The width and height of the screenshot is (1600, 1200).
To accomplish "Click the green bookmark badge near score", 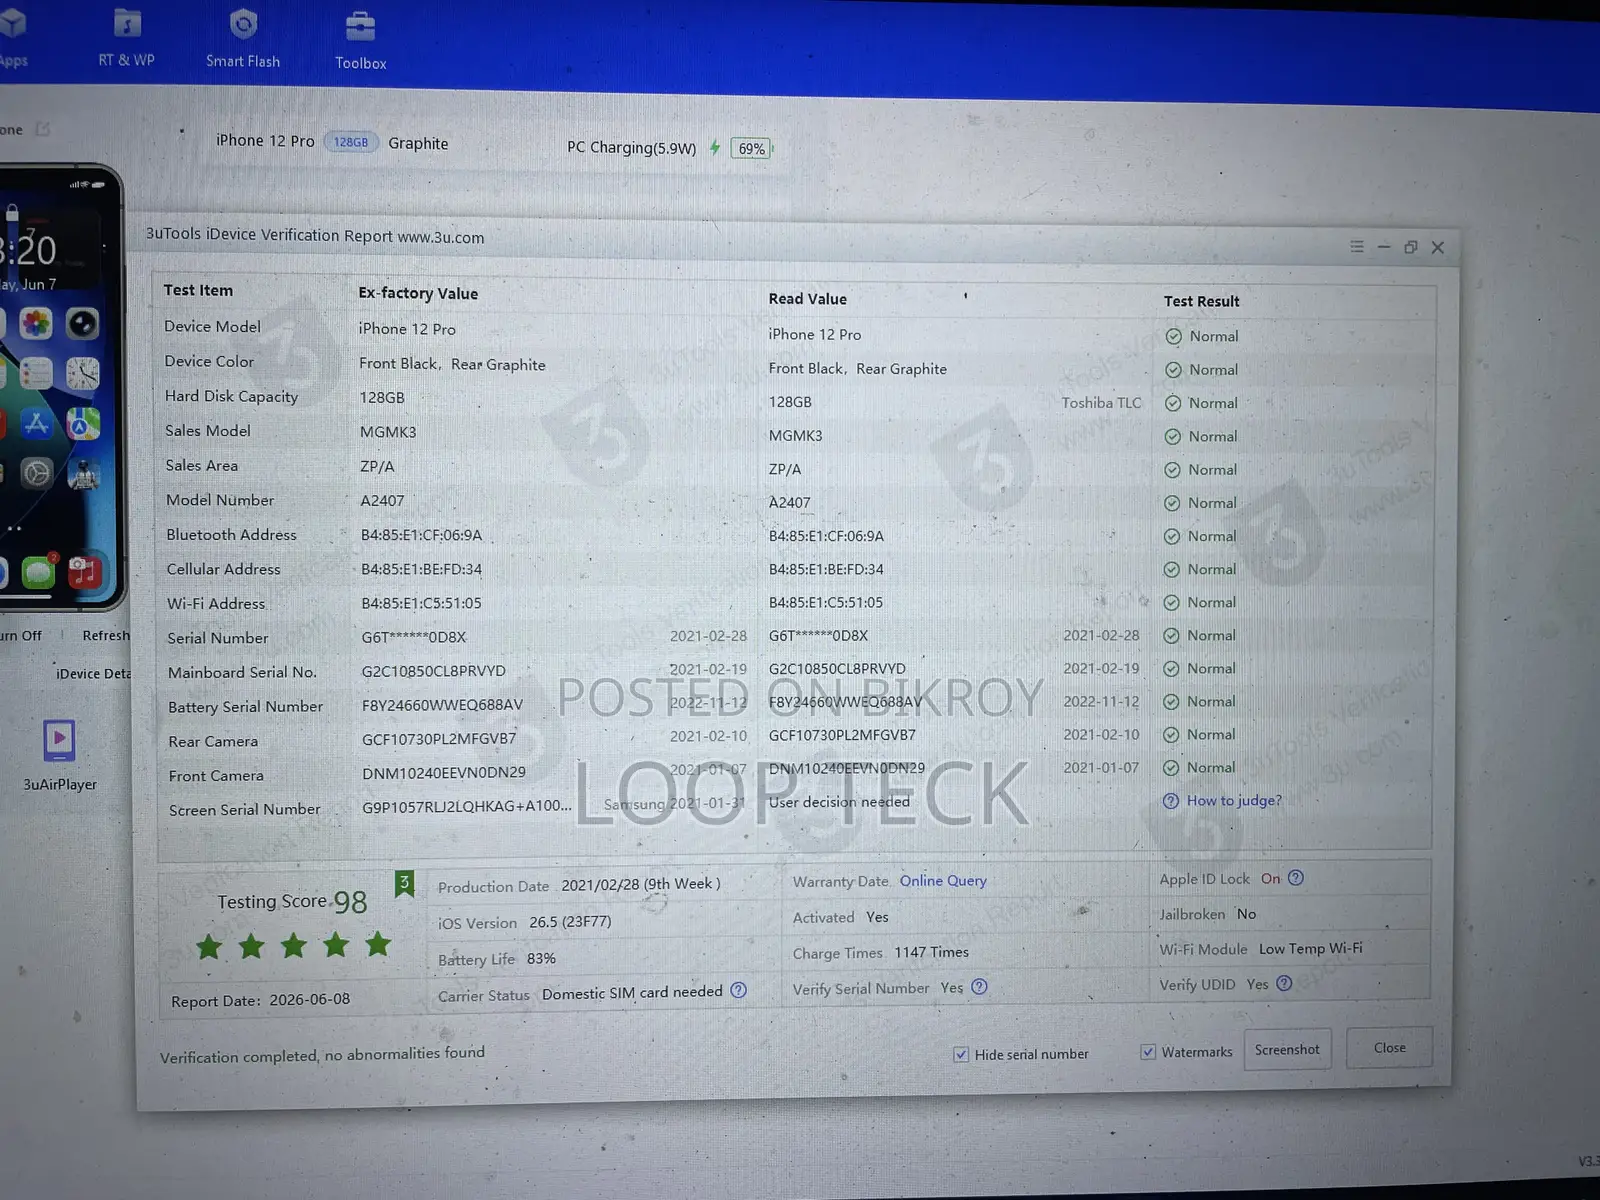I will (404, 883).
